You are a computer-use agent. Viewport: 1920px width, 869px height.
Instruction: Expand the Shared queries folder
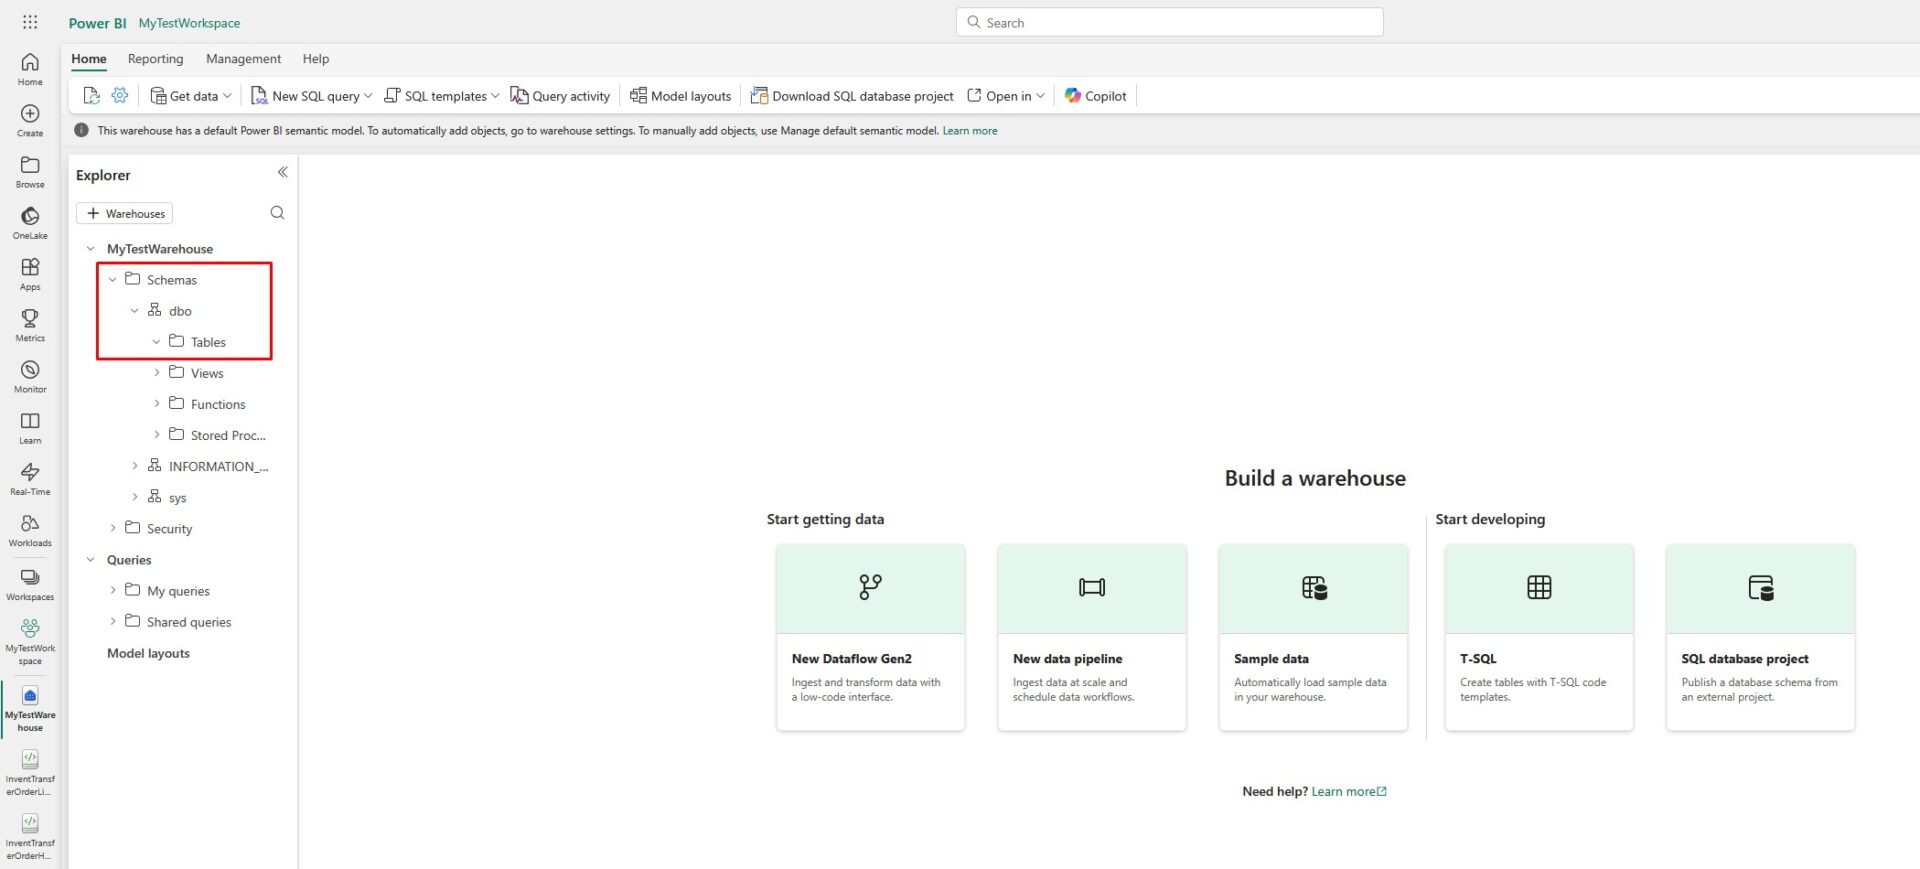113,621
